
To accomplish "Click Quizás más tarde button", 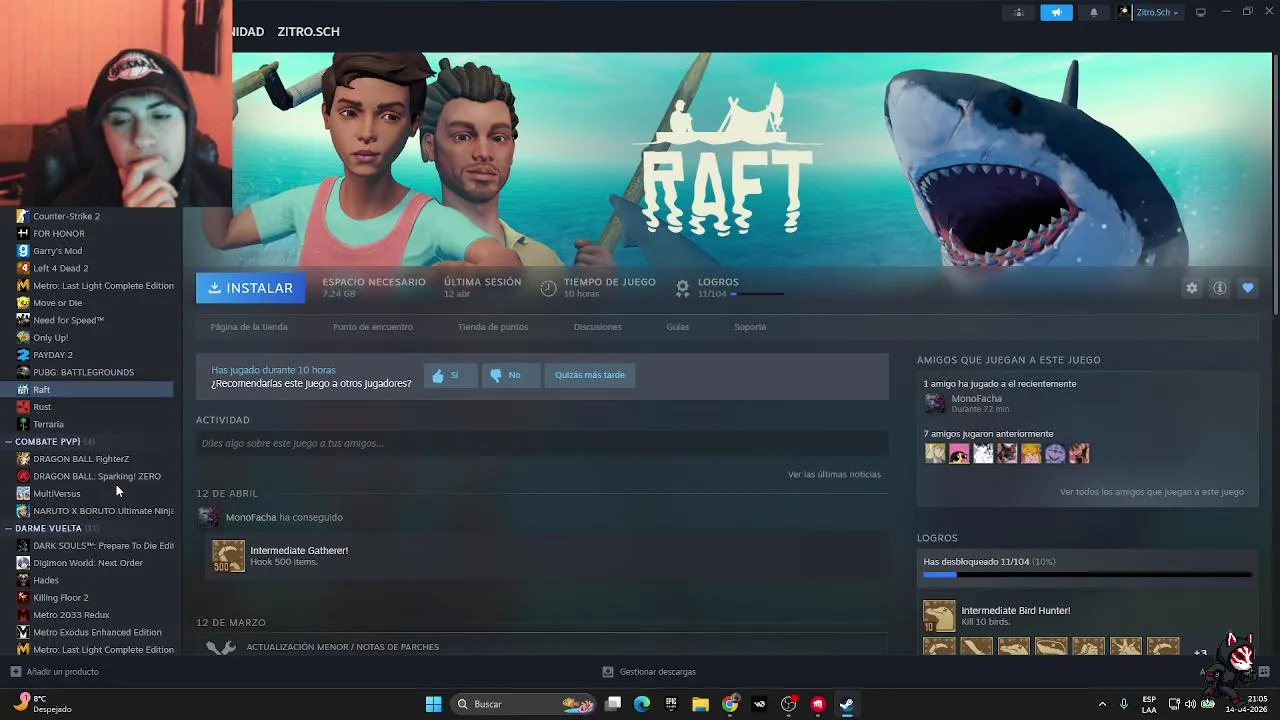I will click(x=590, y=375).
